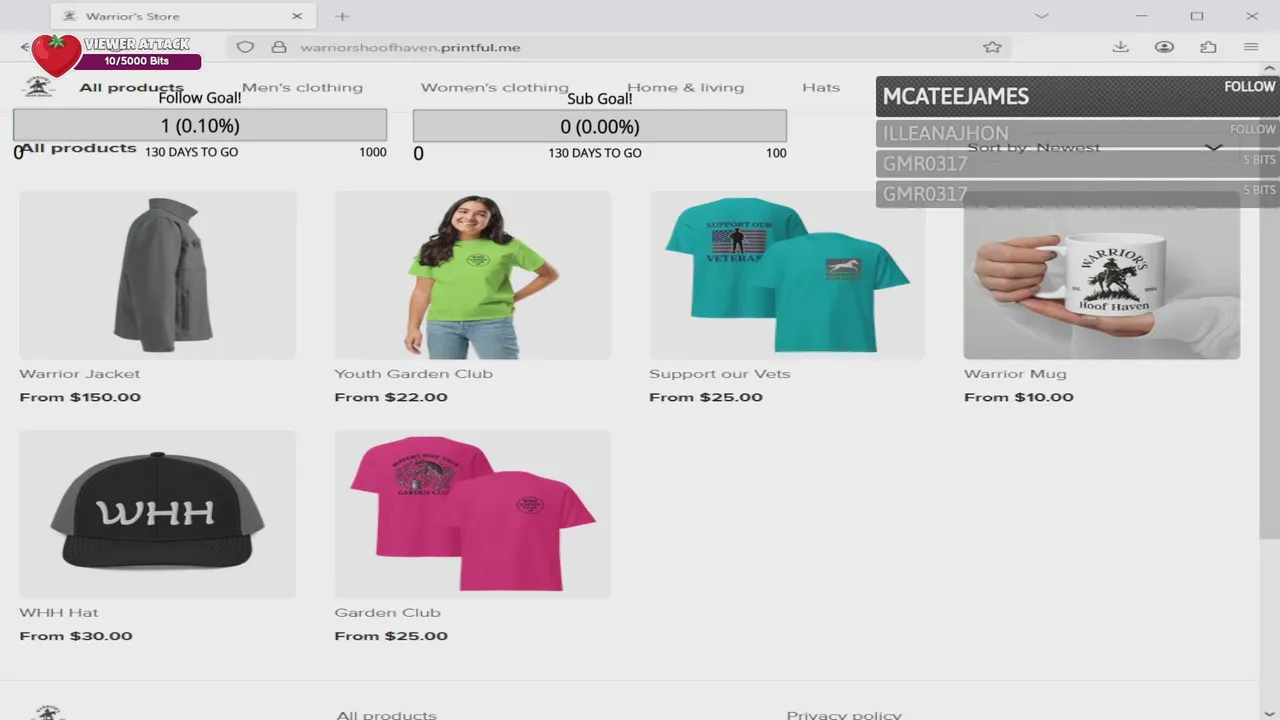The height and width of the screenshot is (720, 1280).
Task: Click the price From $30.00
Action: point(76,636)
